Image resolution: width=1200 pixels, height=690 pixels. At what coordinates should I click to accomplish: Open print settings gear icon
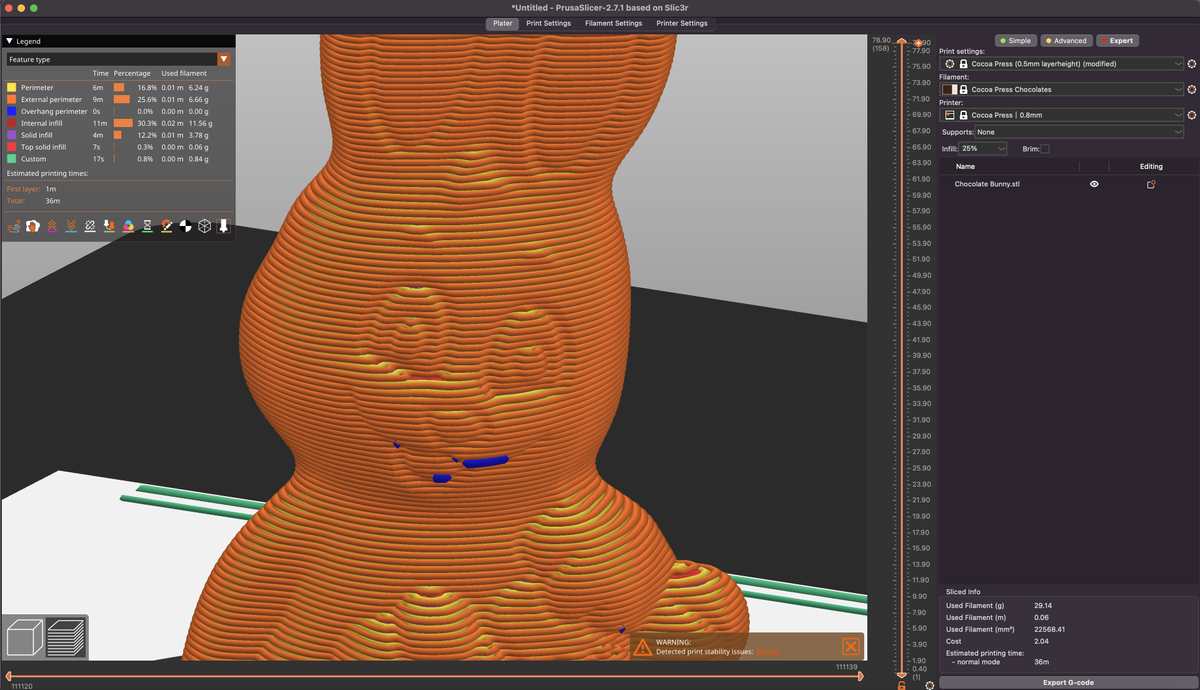click(x=1192, y=63)
